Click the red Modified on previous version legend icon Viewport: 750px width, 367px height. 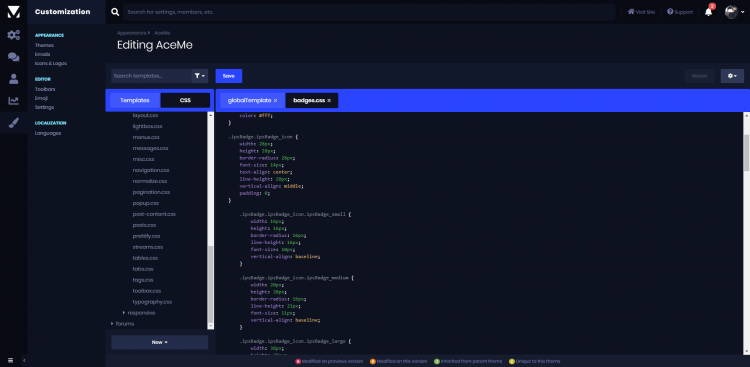298,361
